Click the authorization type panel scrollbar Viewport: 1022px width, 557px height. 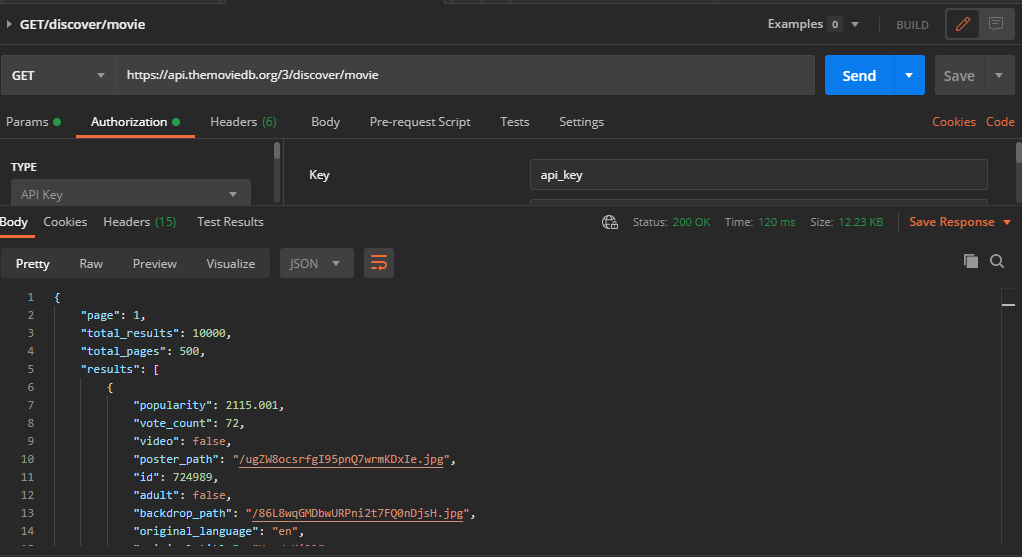[277, 152]
